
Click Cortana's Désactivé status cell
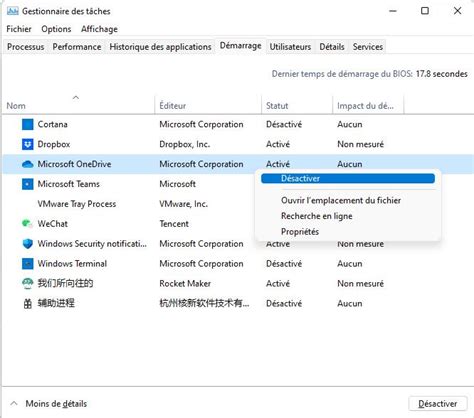pyautogui.click(x=284, y=124)
